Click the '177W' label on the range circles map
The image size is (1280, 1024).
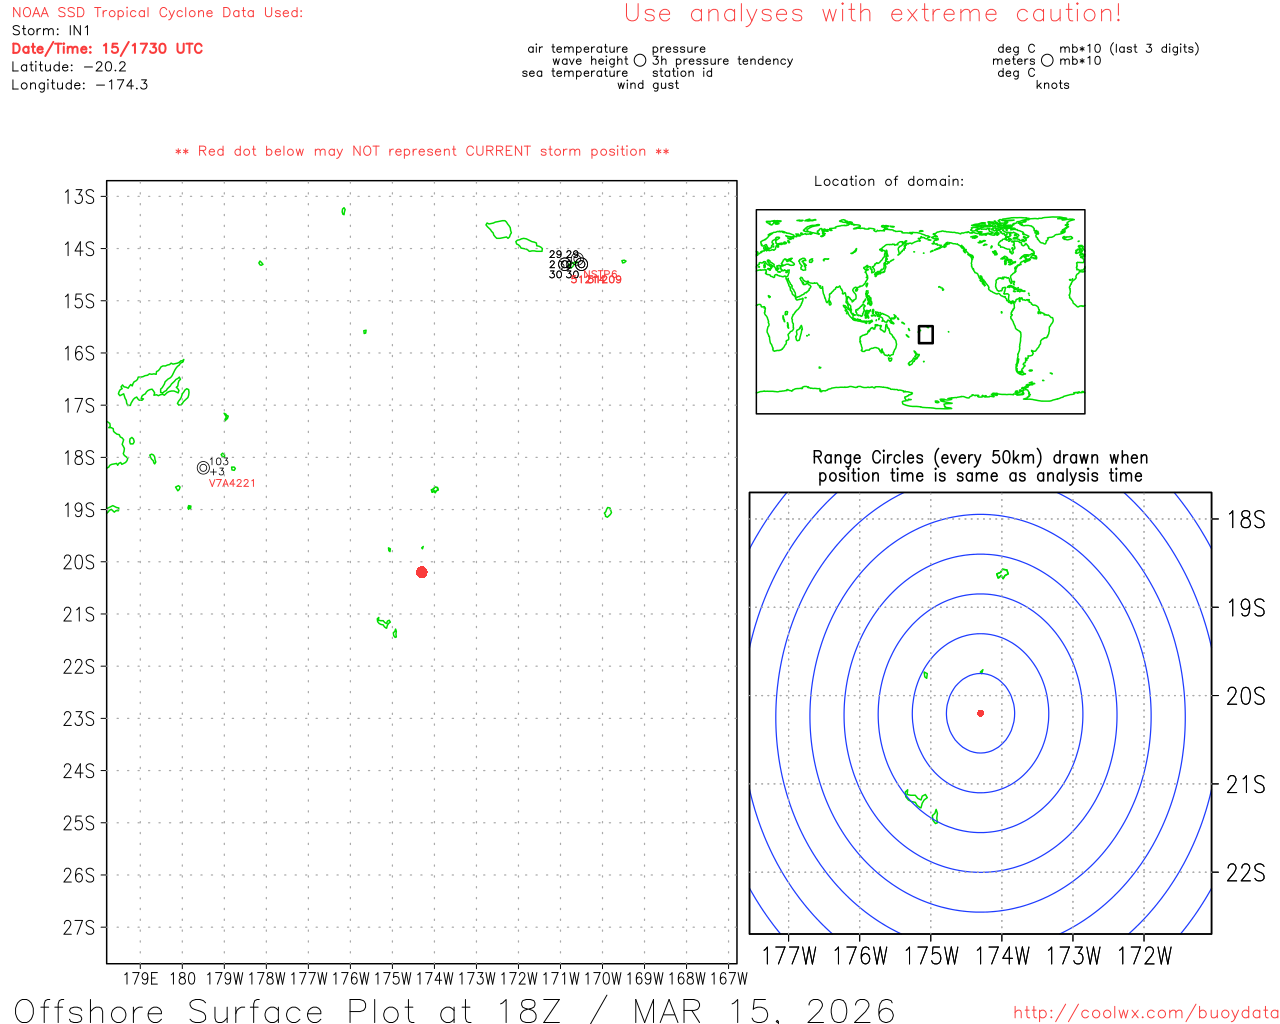[x=789, y=956]
